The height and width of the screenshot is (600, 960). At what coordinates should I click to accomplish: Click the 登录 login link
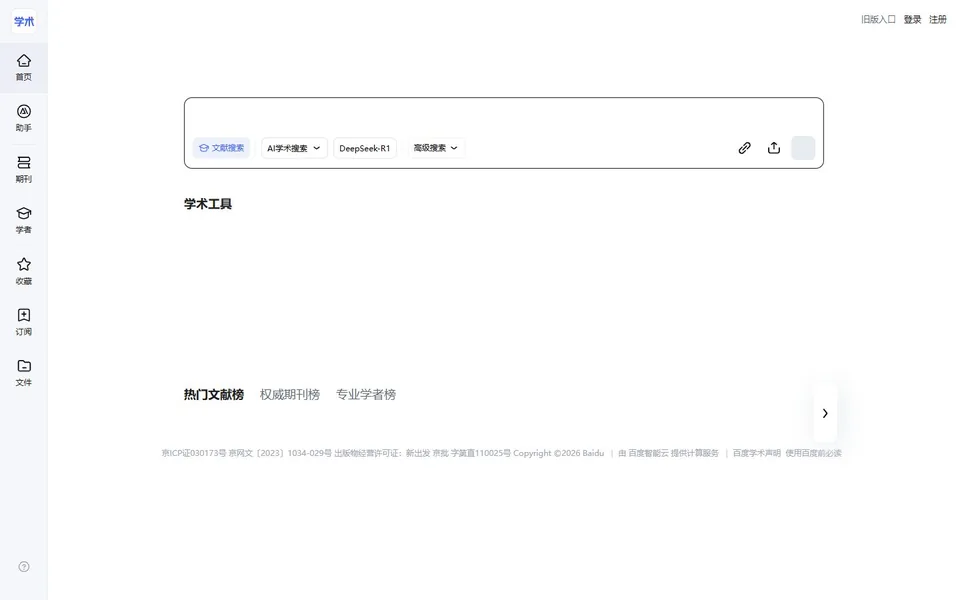(912, 20)
